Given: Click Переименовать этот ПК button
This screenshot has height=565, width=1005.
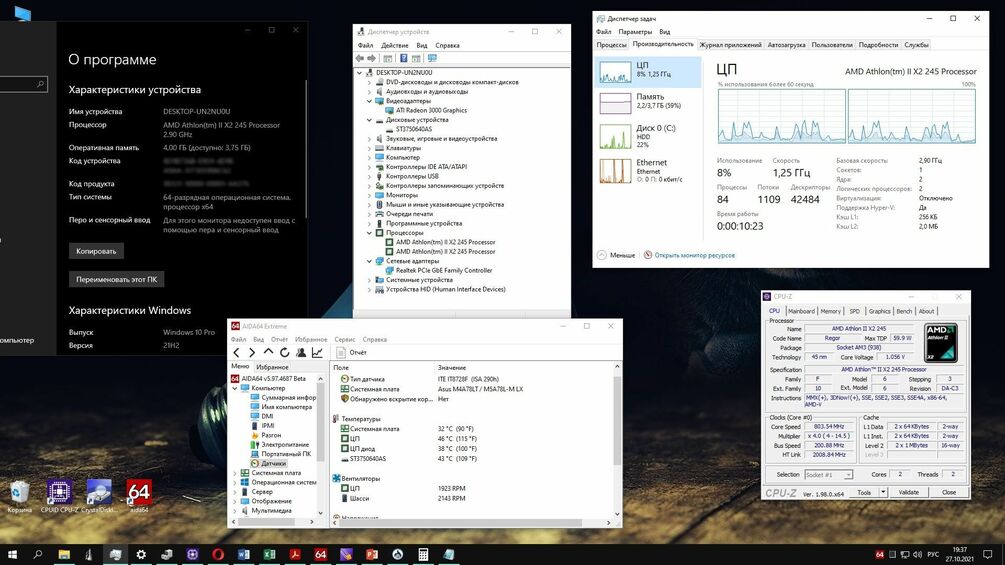Looking at the screenshot, I should click(x=117, y=279).
